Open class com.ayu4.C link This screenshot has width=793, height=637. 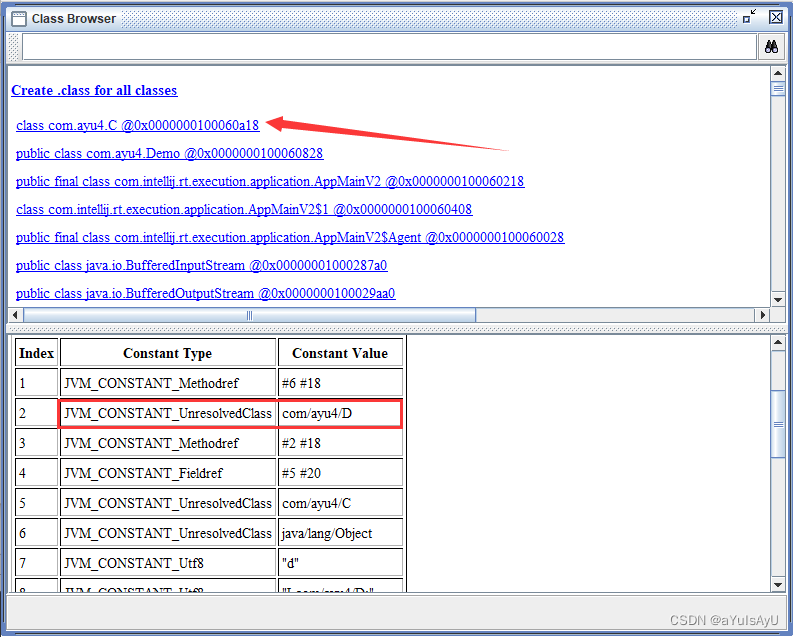click(138, 125)
